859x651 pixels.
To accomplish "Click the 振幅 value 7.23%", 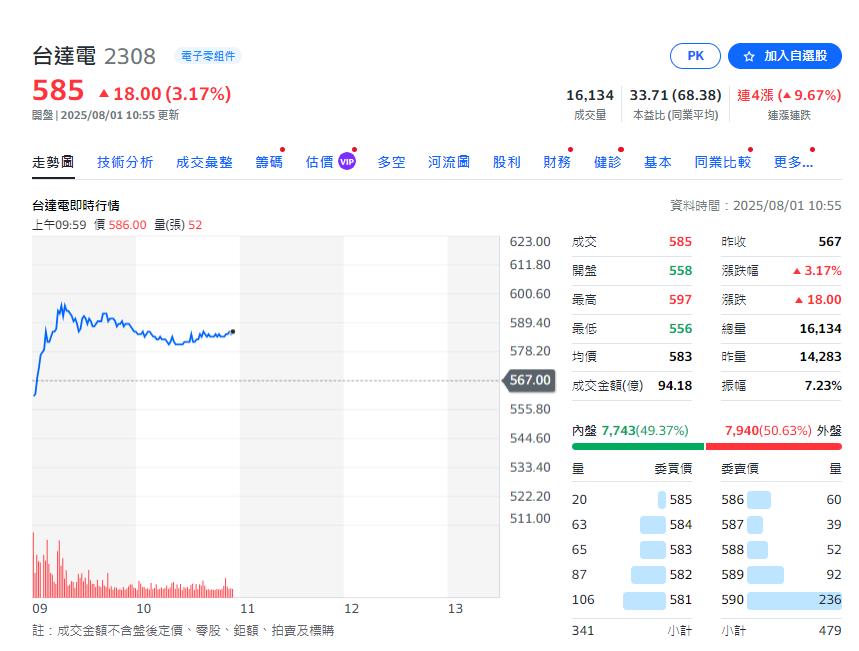I will [823, 386].
